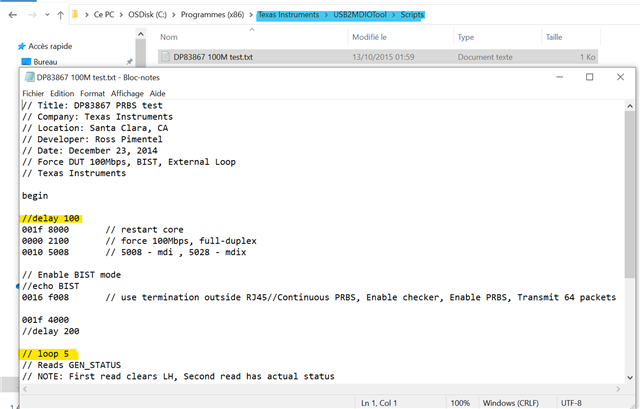The image size is (640, 409).
Task: Click the Notepad icon in title bar
Action: tap(29, 77)
